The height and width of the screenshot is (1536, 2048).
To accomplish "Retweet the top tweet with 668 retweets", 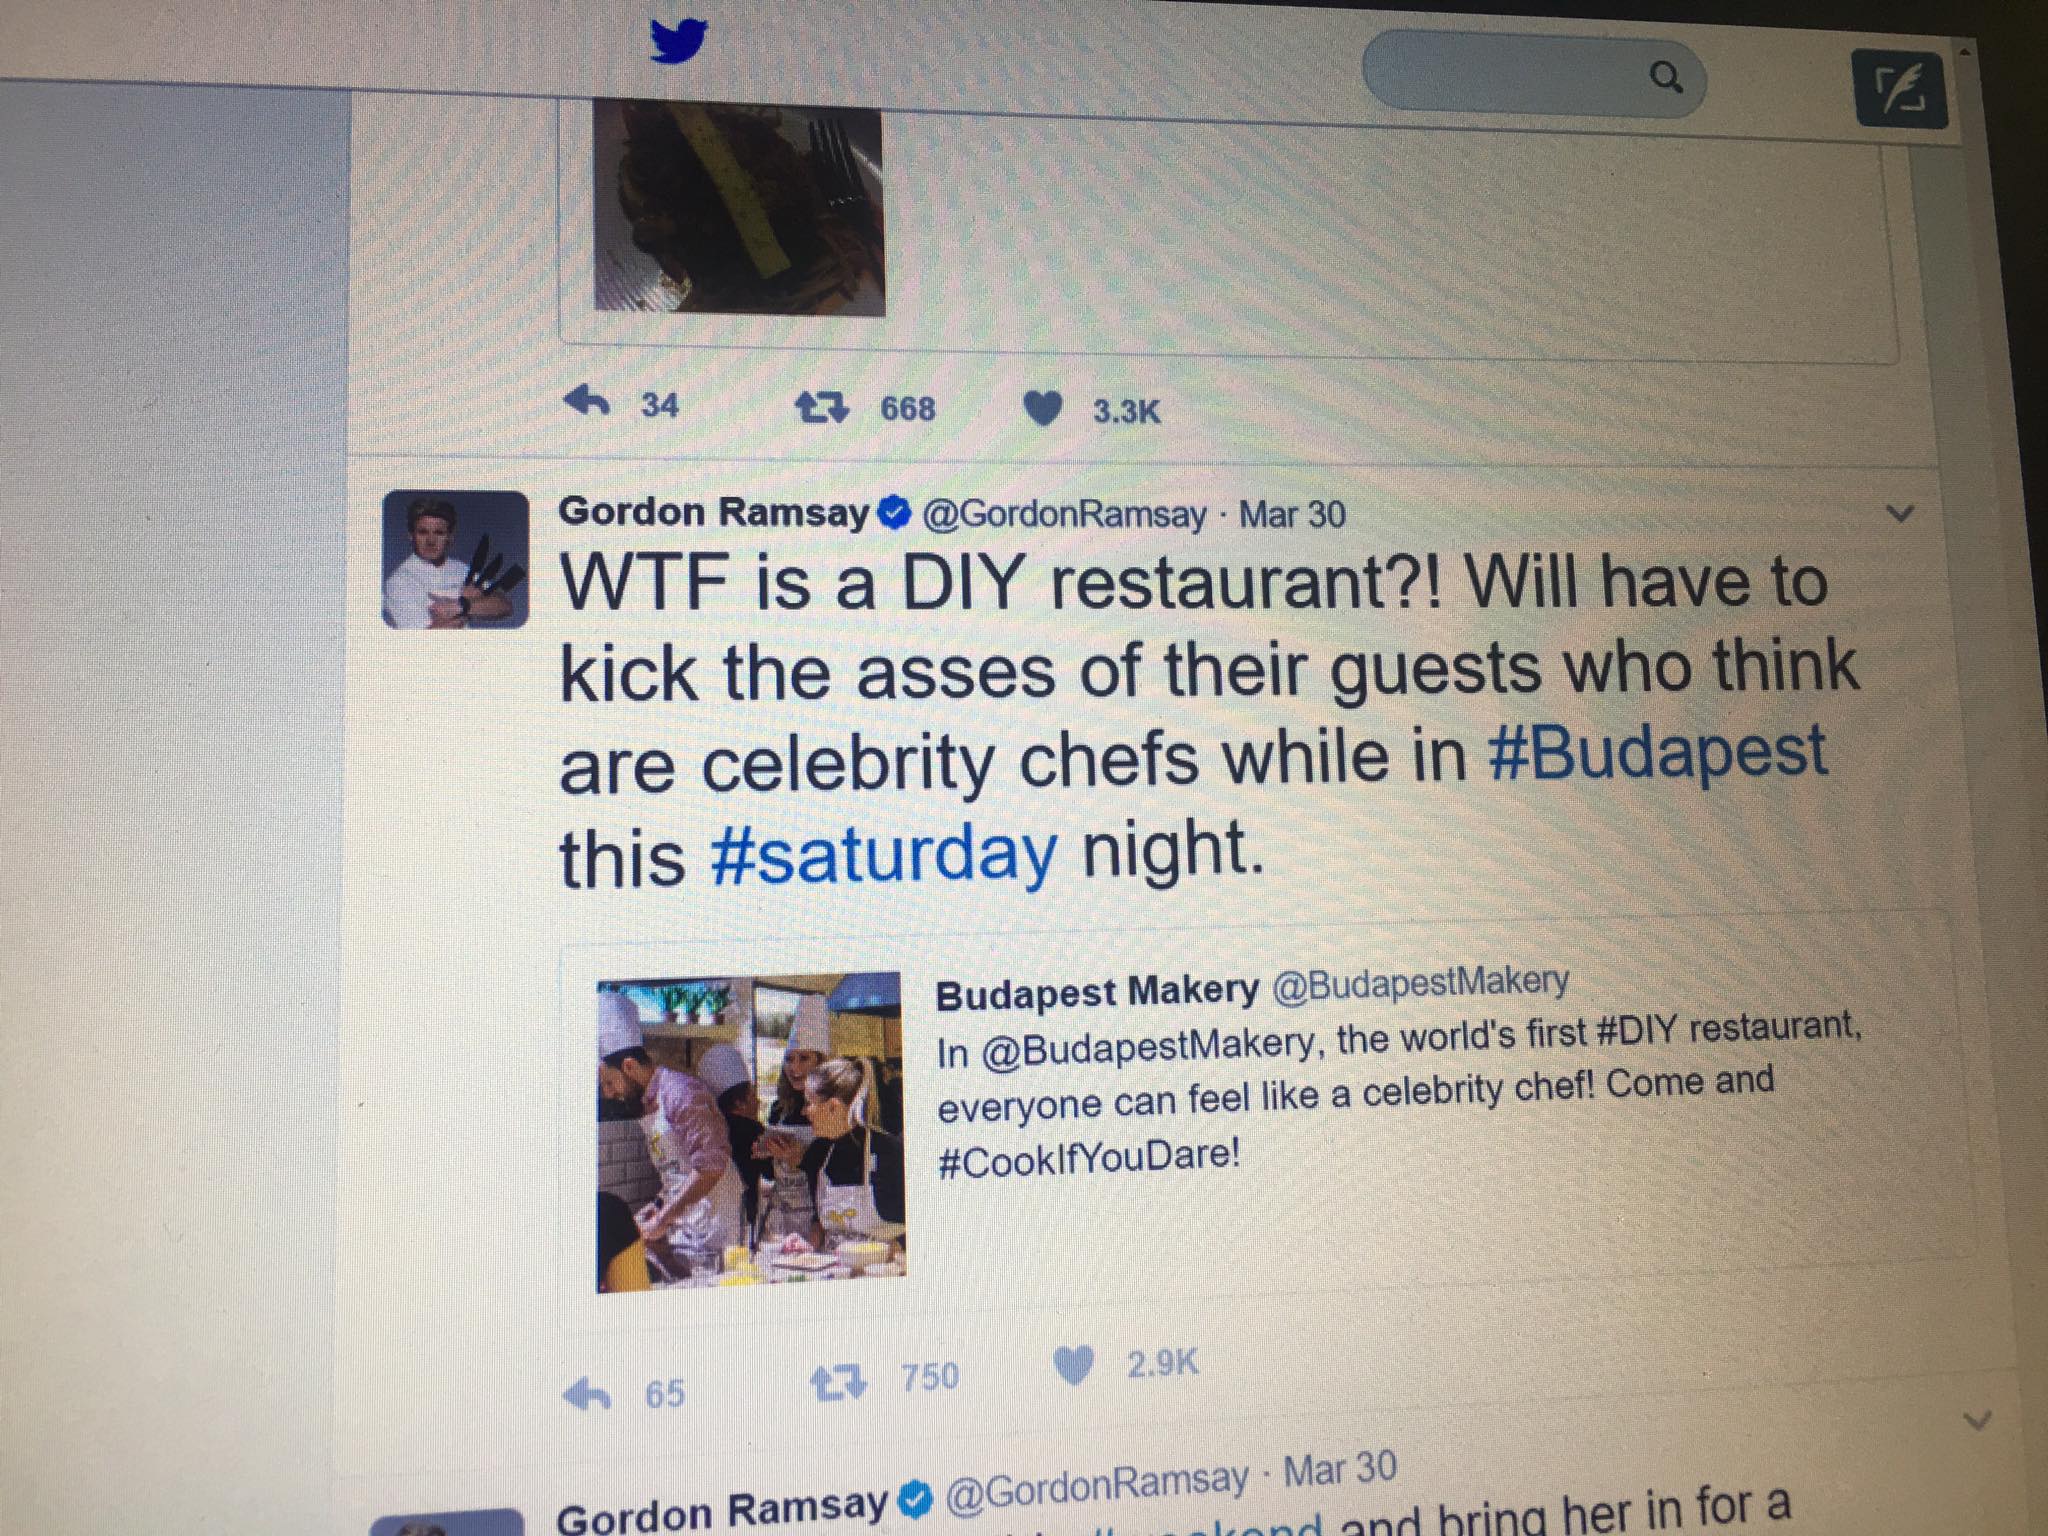I will pos(821,407).
